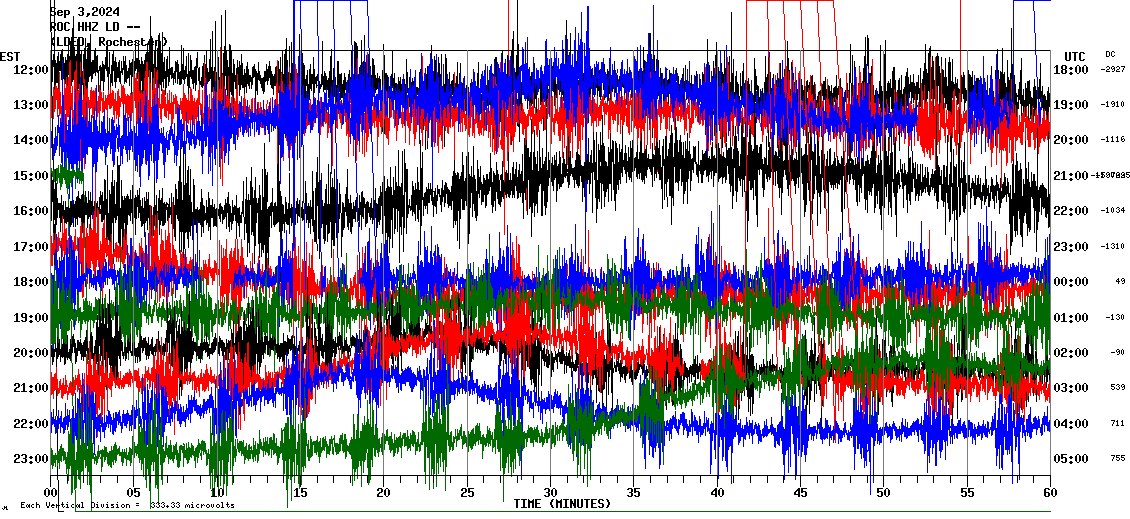Click the EST column heading
The width and height of the screenshot is (1130, 519).
click(x=10, y=56)
